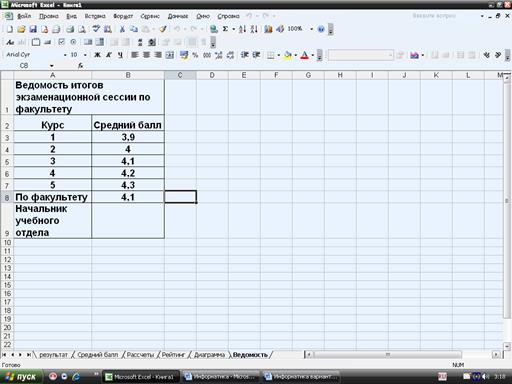Expand the Arial Cyr font name dropdown
The width and height of the screenshot is (512, 384).
[x=65, y=55]
